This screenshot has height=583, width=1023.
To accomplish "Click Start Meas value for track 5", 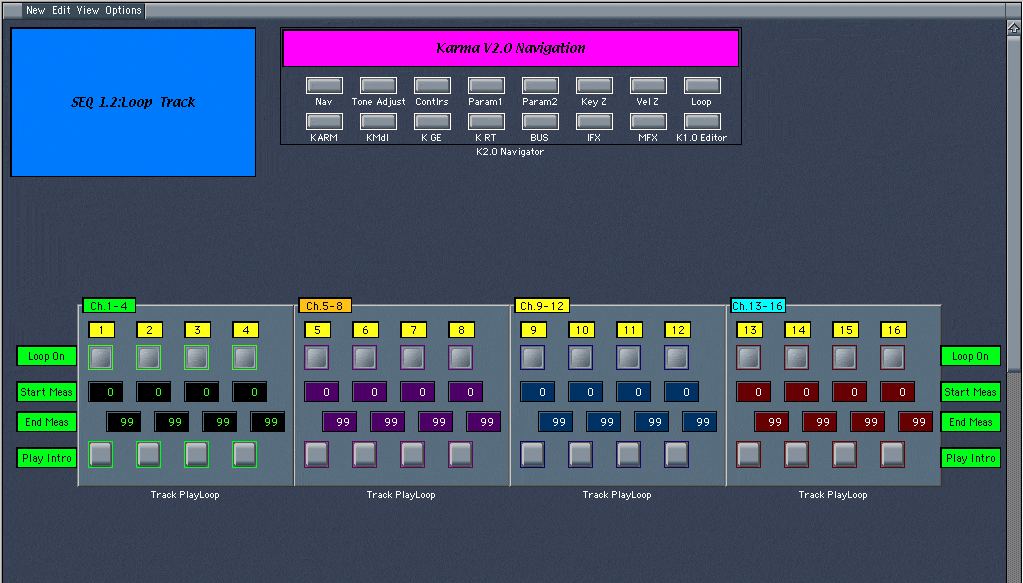I will [322, 392].
